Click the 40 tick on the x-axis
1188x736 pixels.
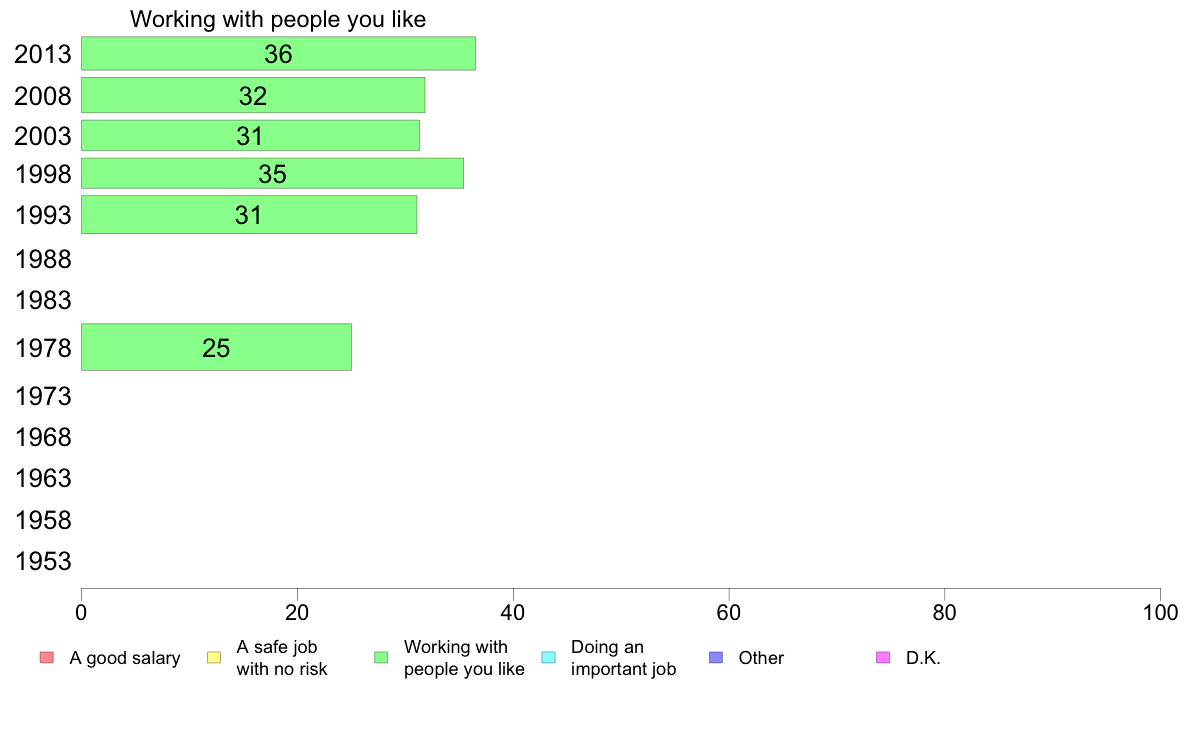point(513,612)
